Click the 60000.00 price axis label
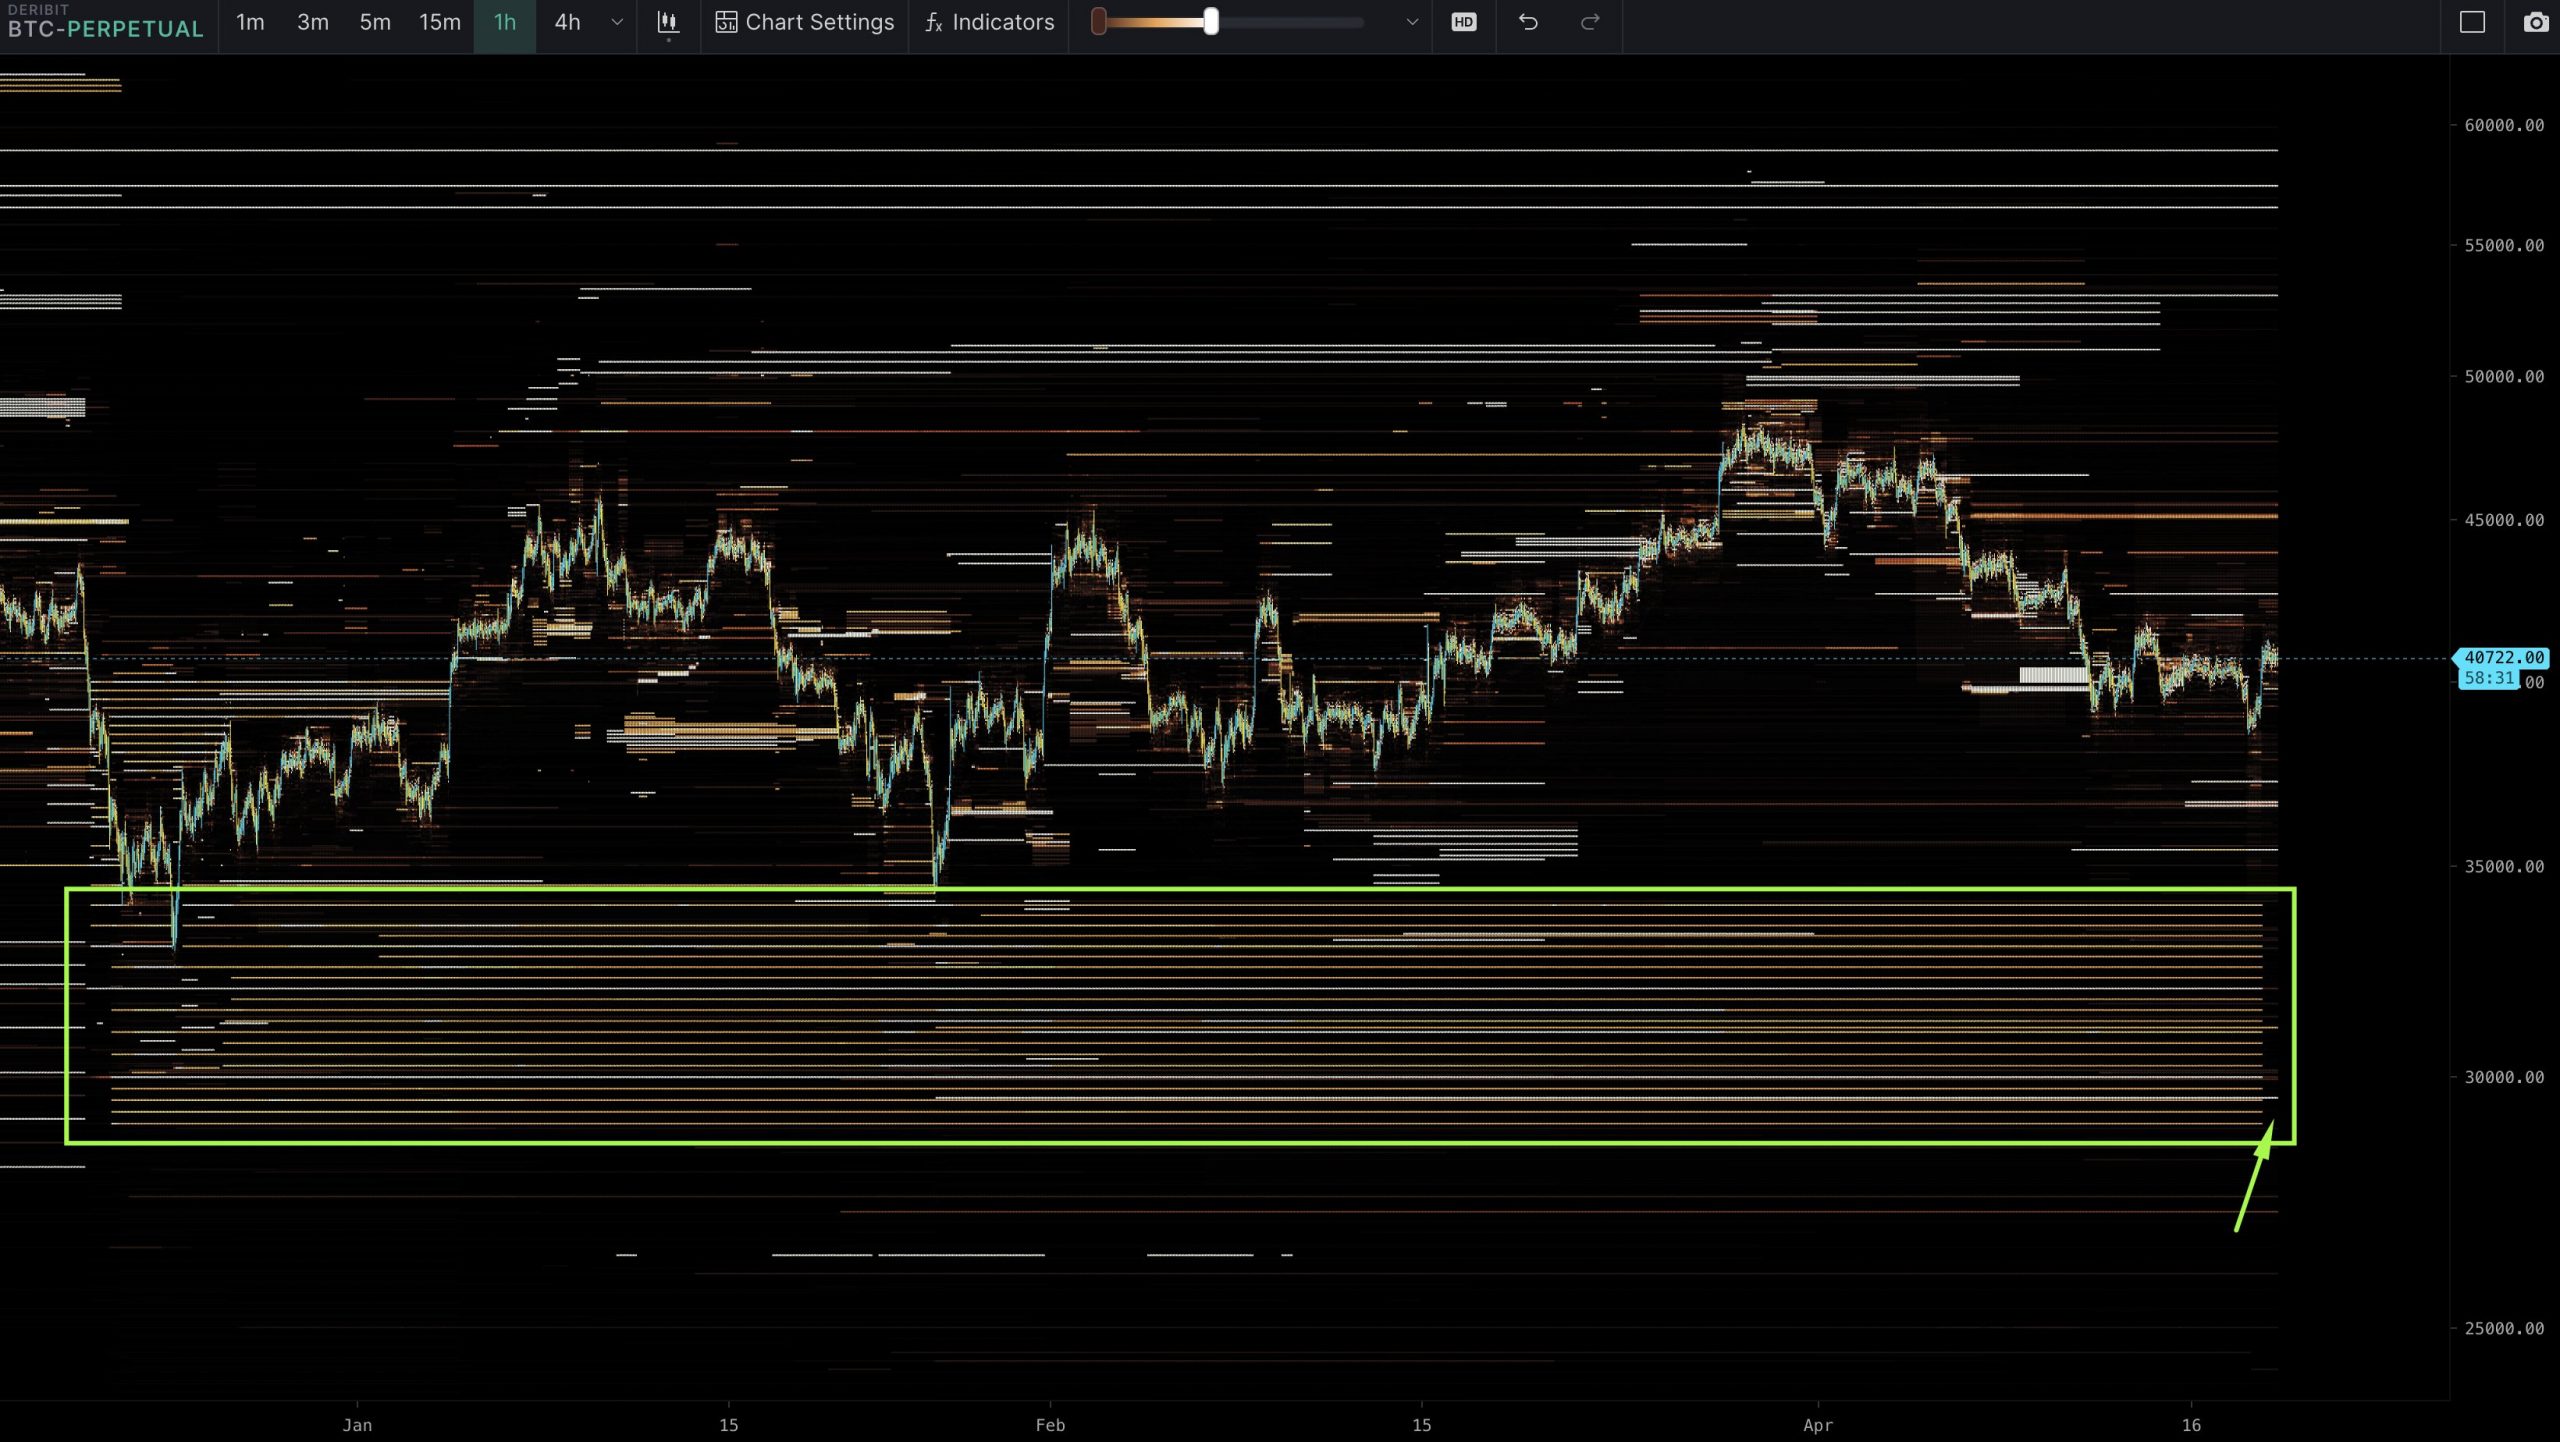The width and height of the screenshot is (2560, 1442). [2504, 125]
